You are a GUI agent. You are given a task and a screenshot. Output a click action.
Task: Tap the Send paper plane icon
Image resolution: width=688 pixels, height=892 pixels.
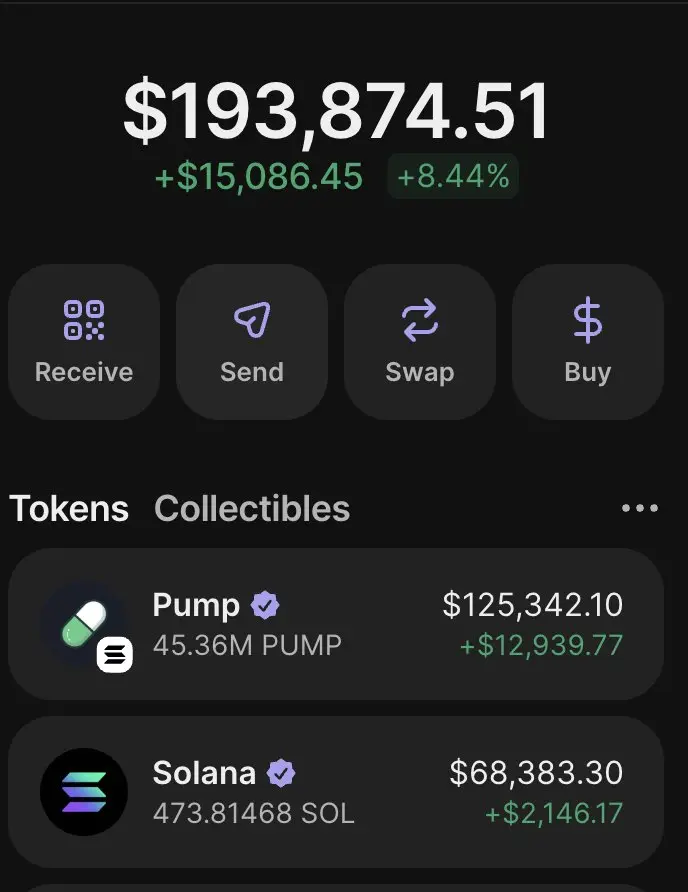(252, 320)
